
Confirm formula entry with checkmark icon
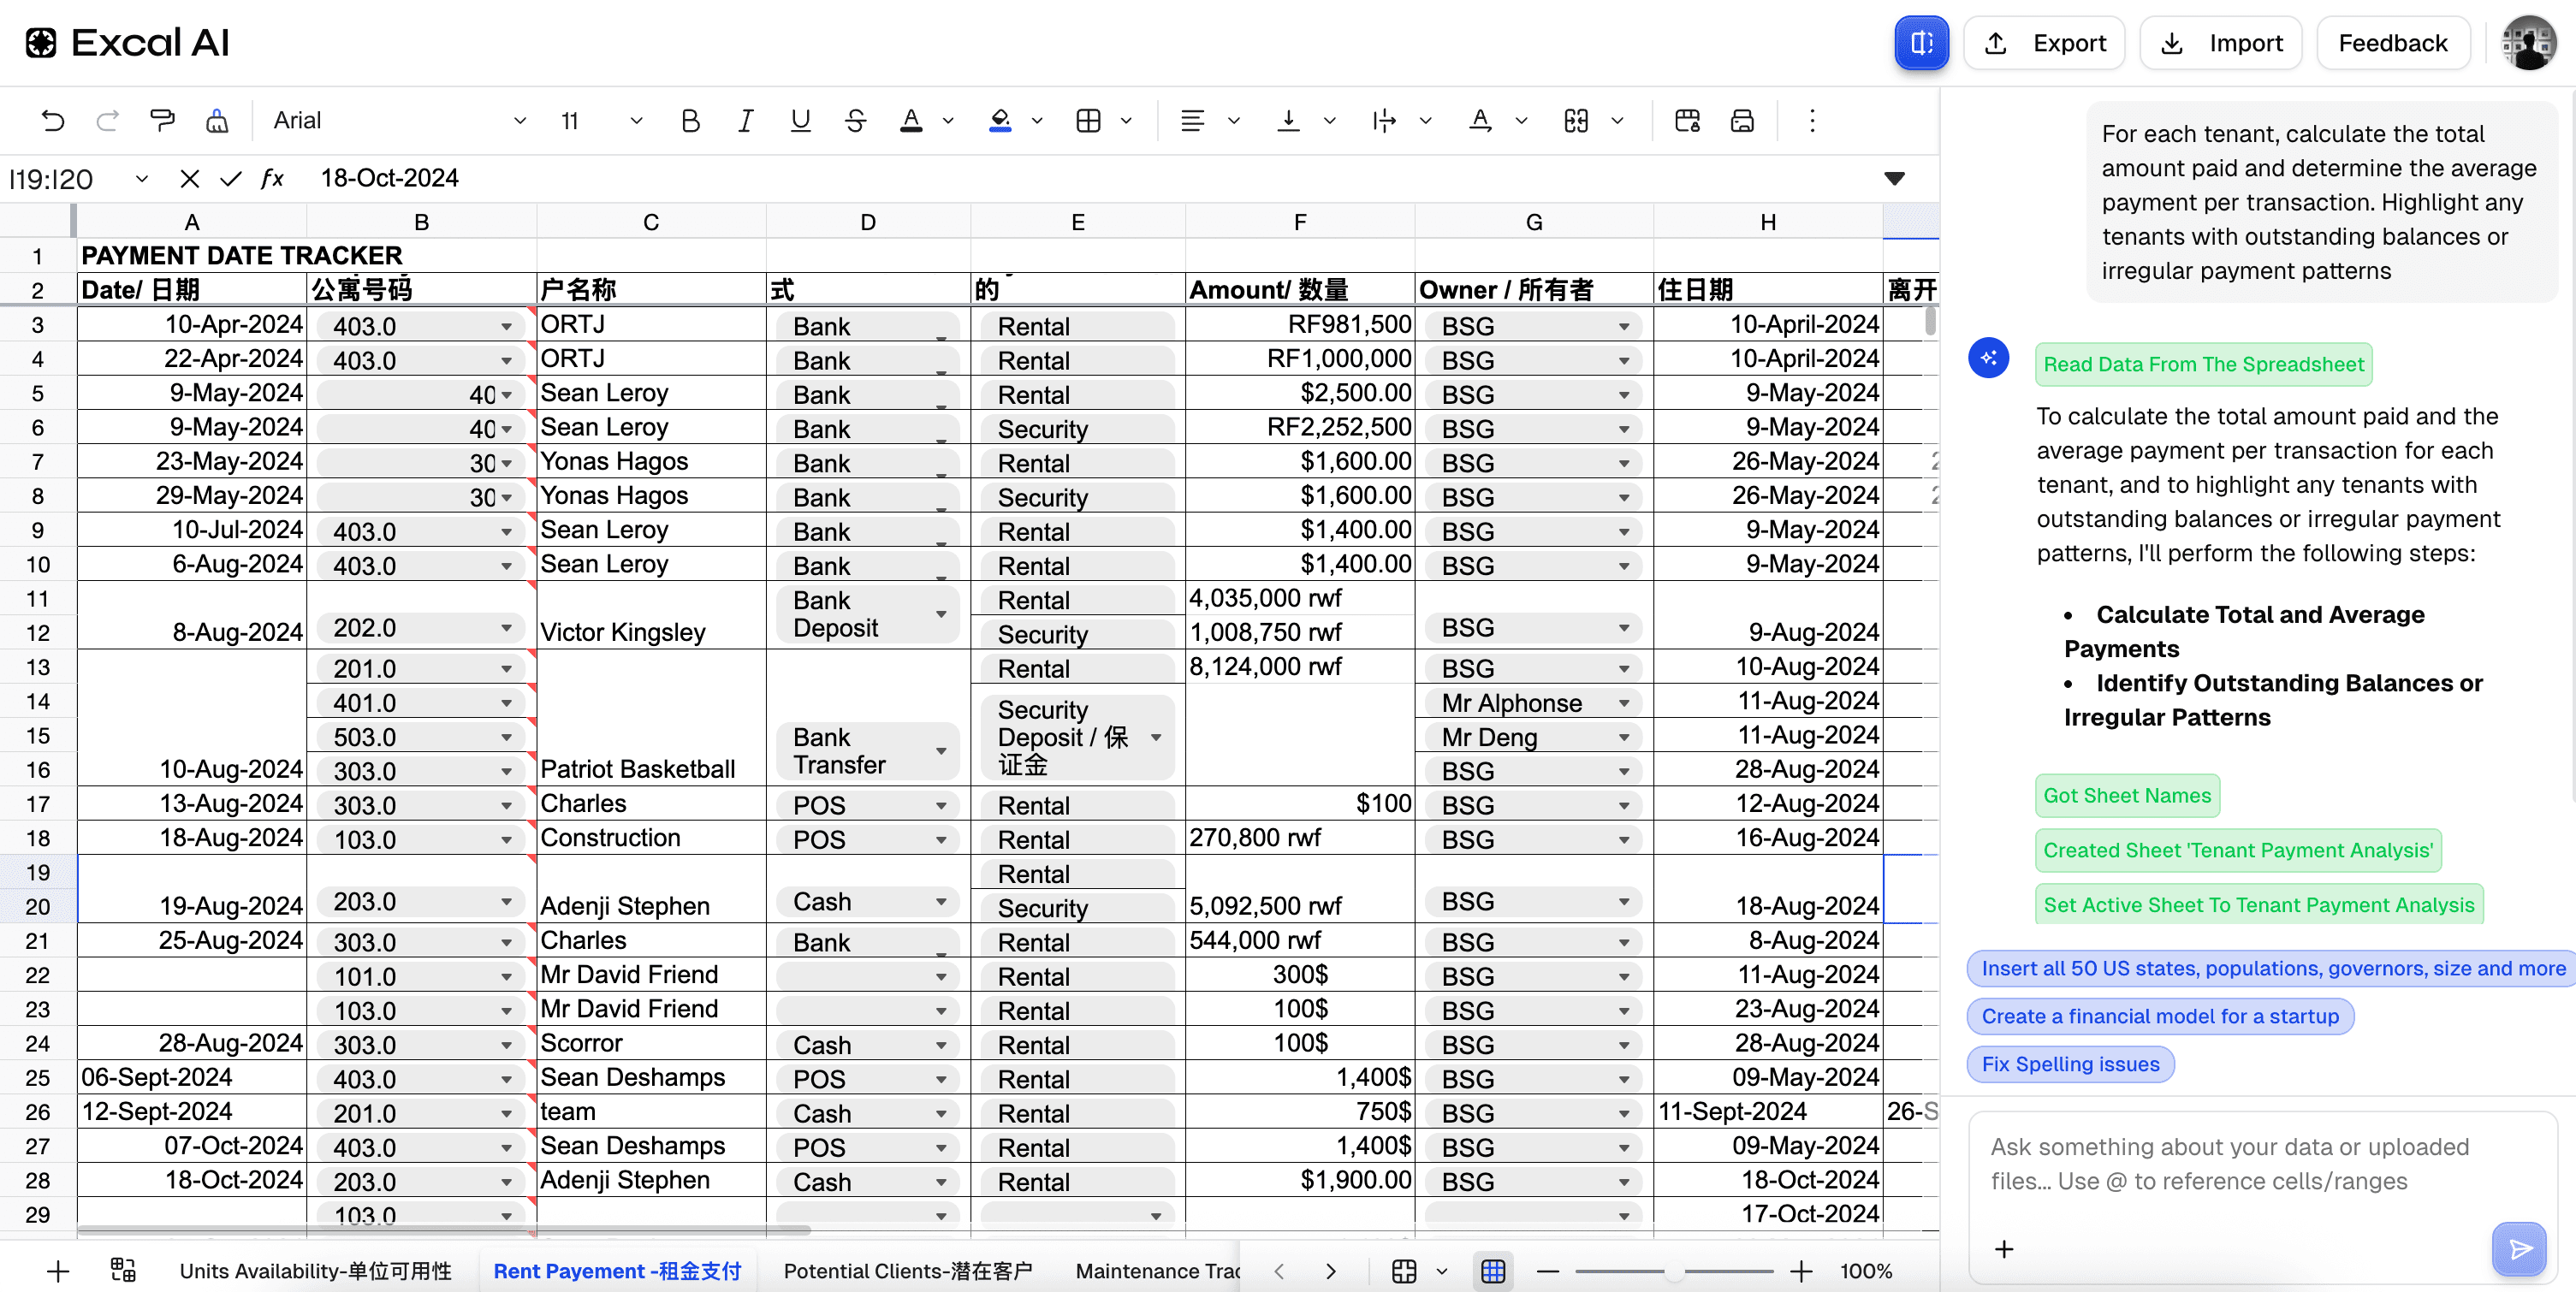click(x=231, y=179)
